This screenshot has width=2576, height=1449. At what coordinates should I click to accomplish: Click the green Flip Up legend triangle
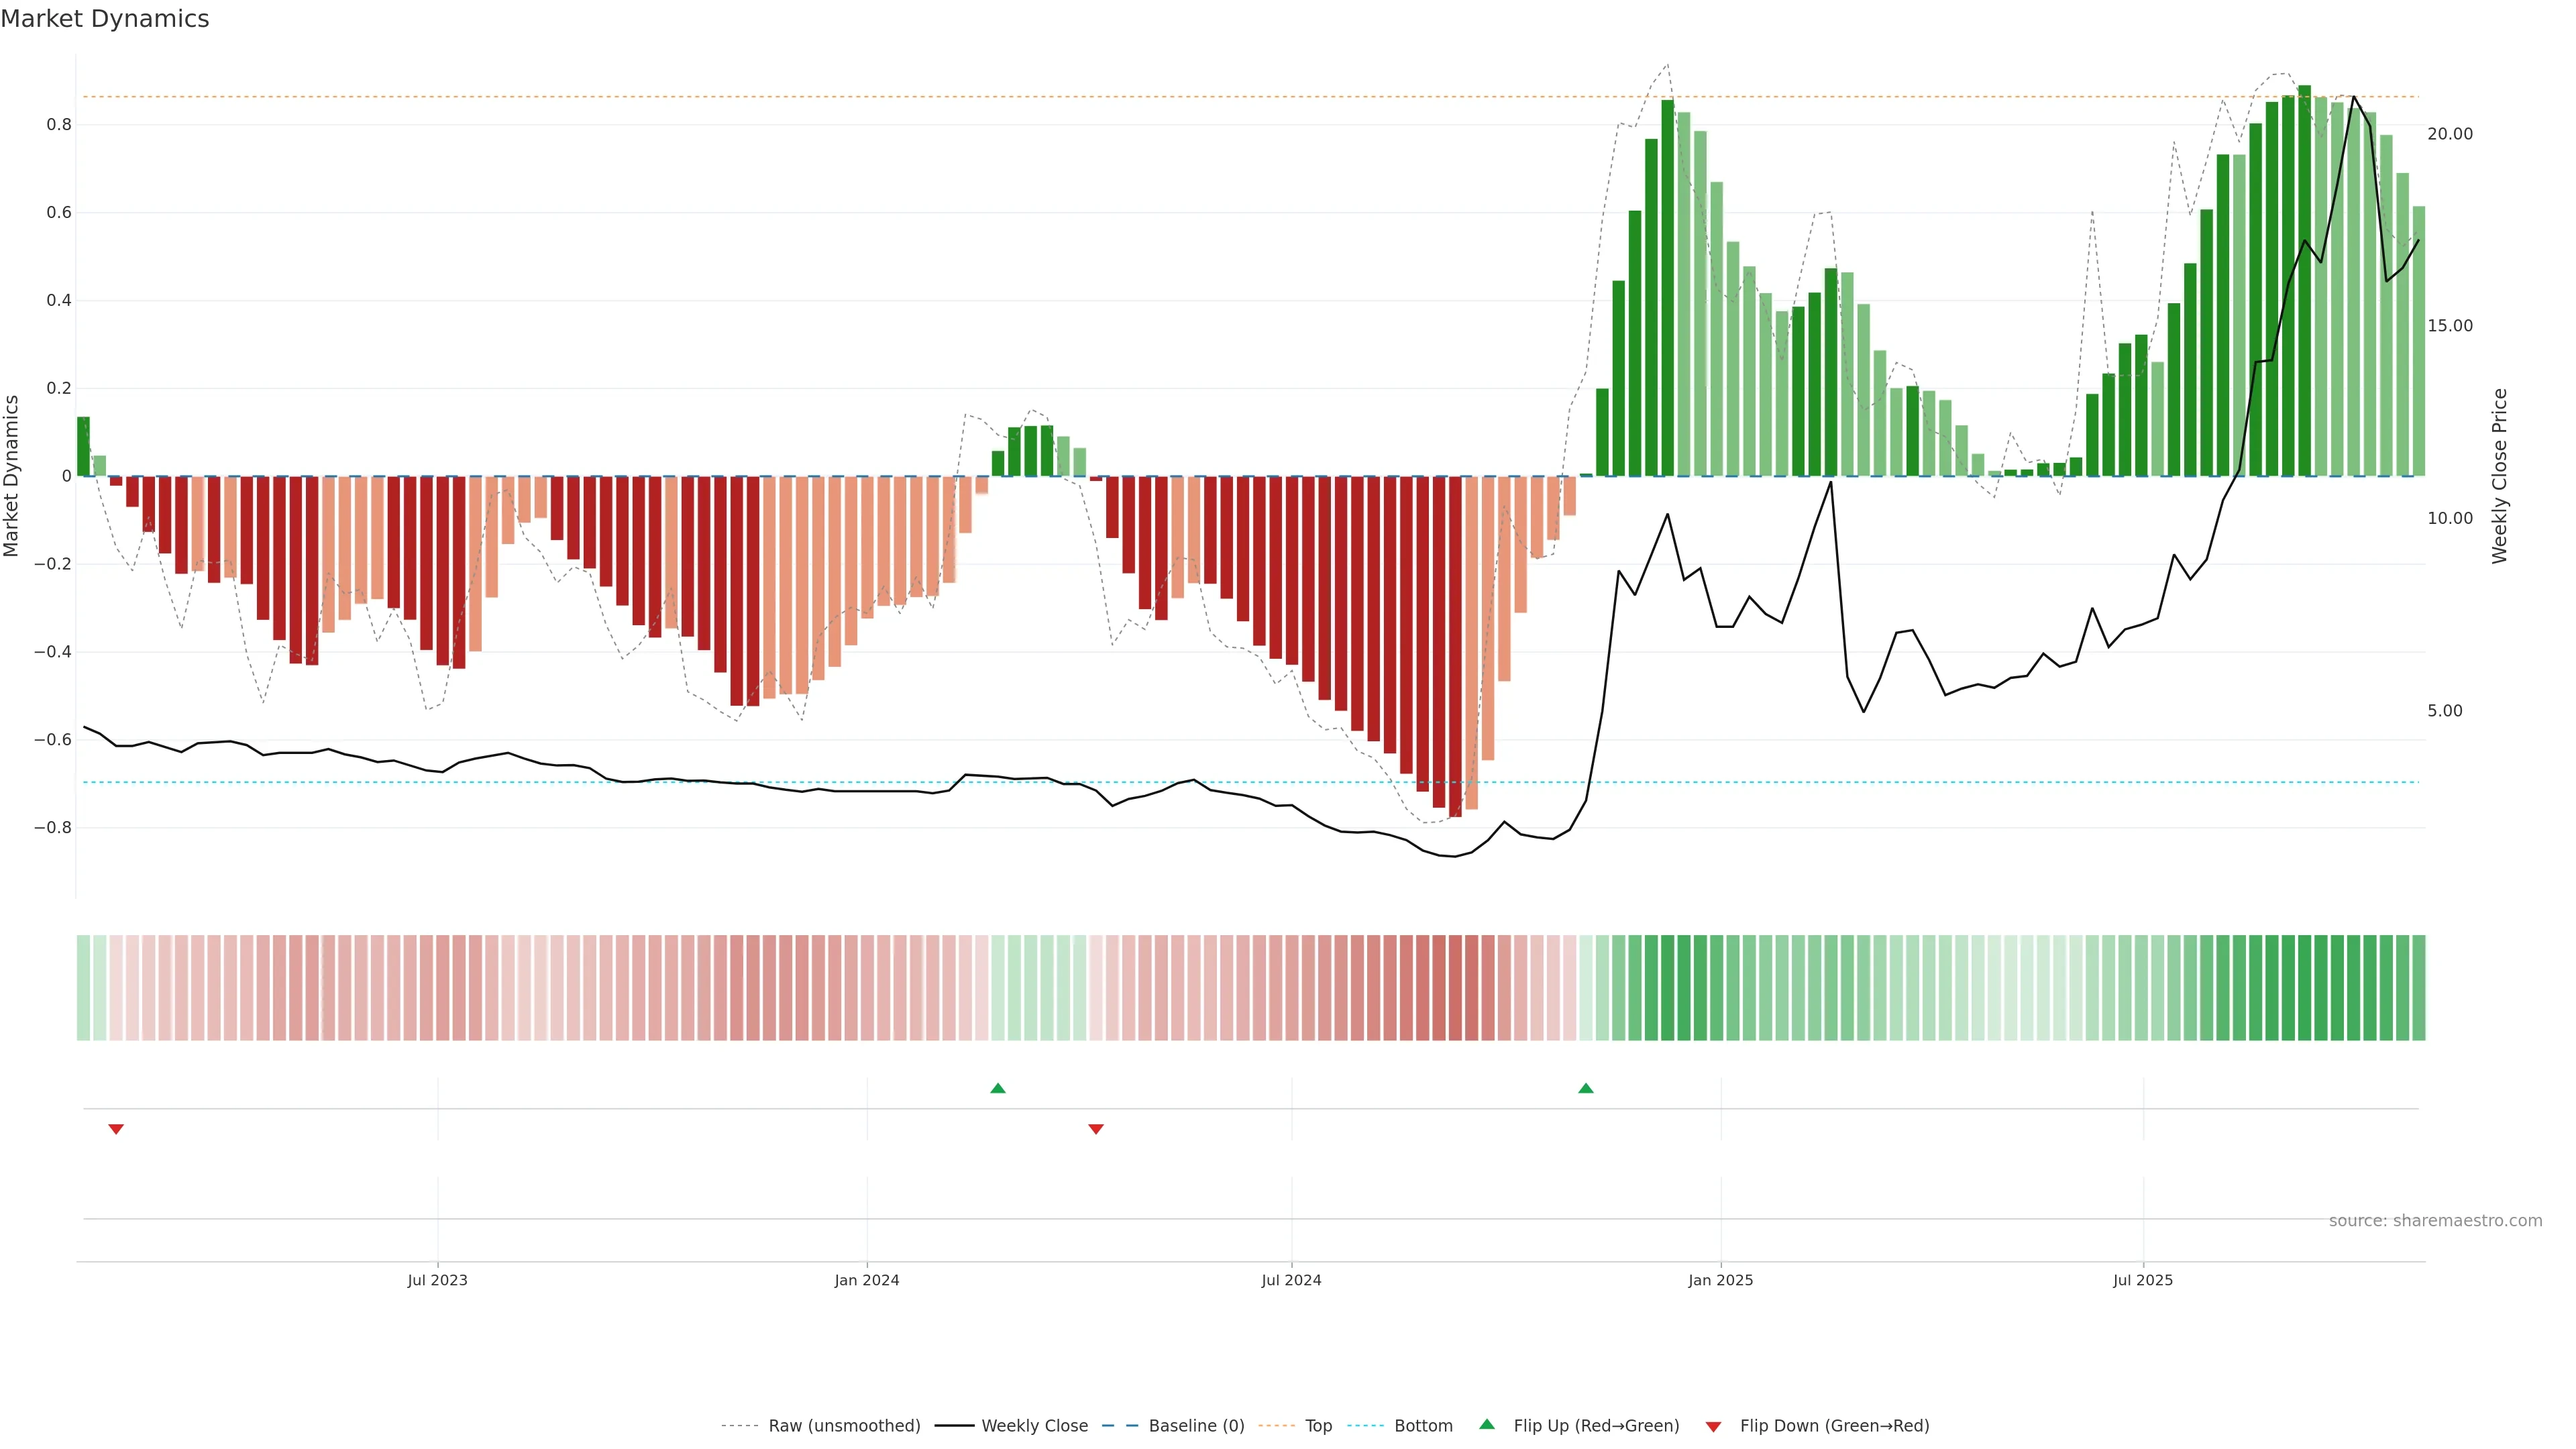point(1487,1424)
